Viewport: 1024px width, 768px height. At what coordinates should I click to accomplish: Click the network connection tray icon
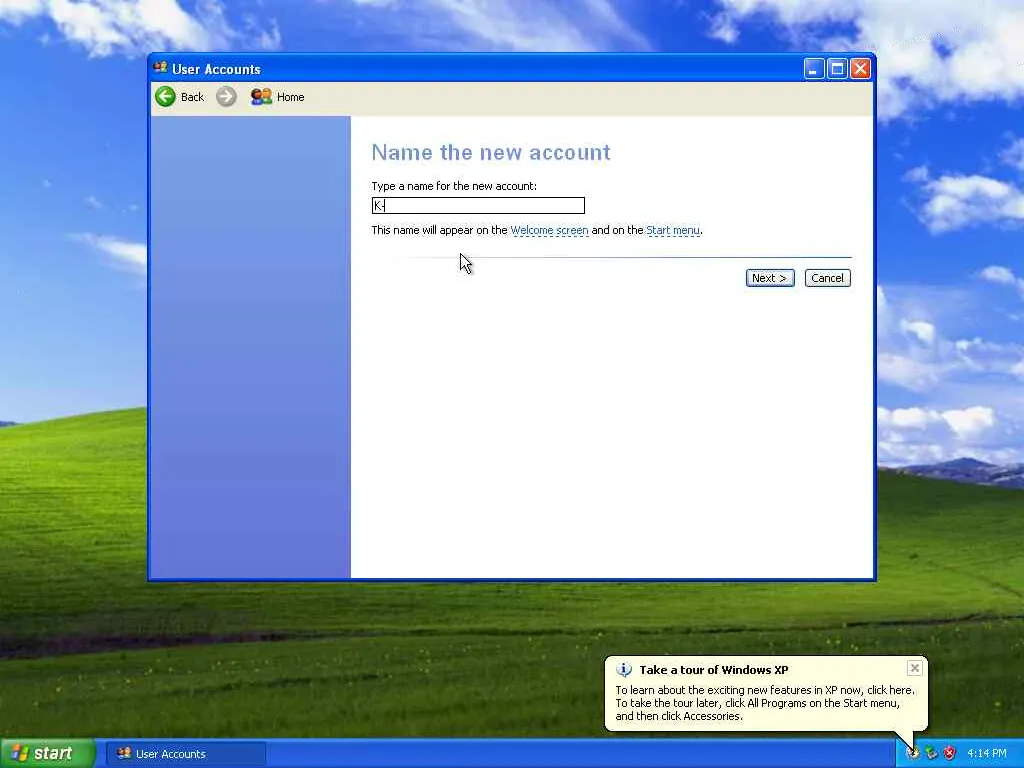[931, 753]
